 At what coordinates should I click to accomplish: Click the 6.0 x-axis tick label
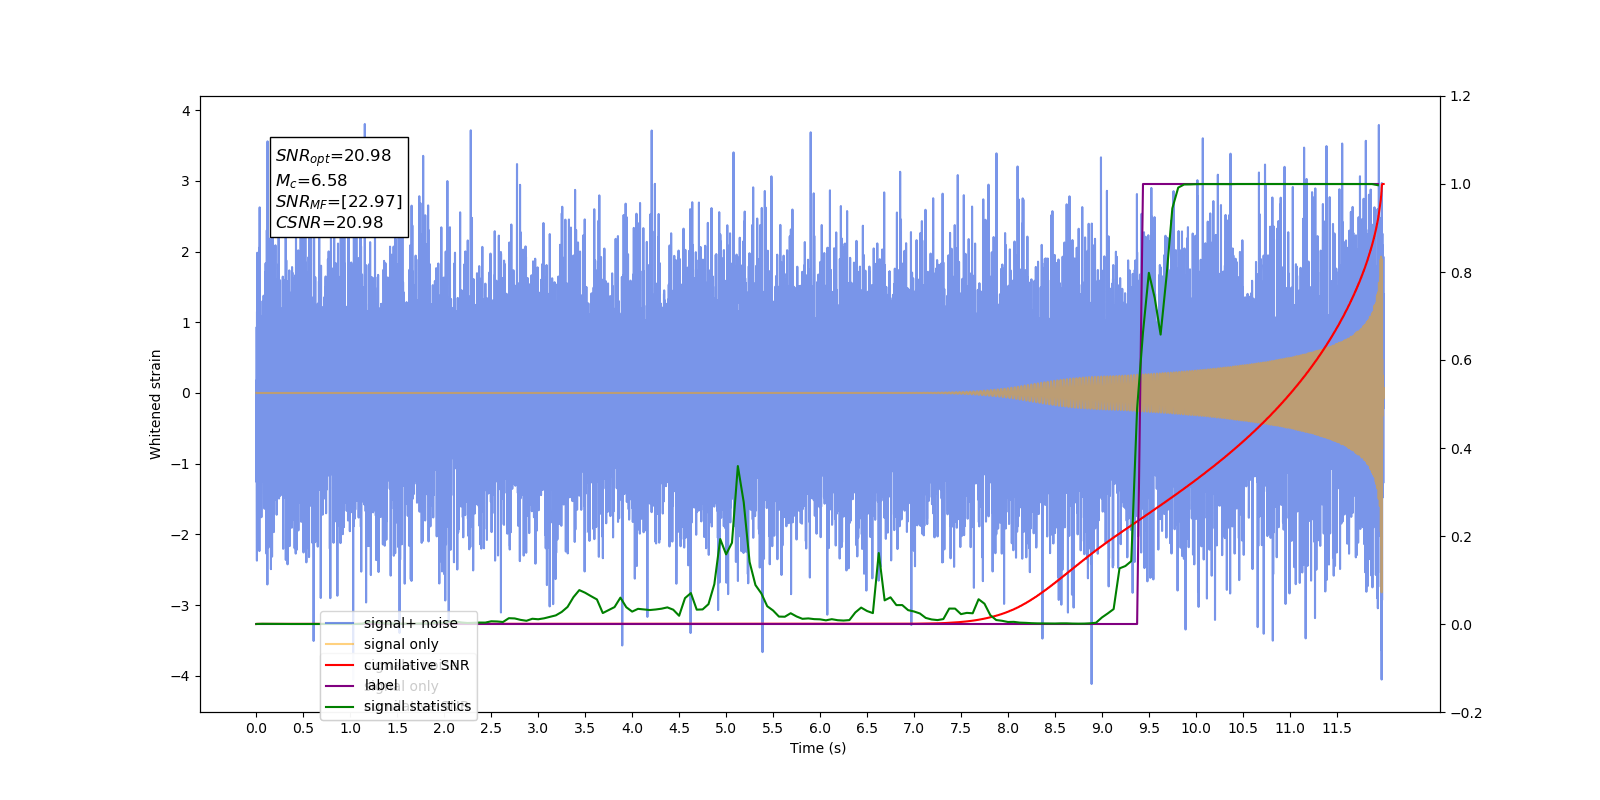click(820, 728)
